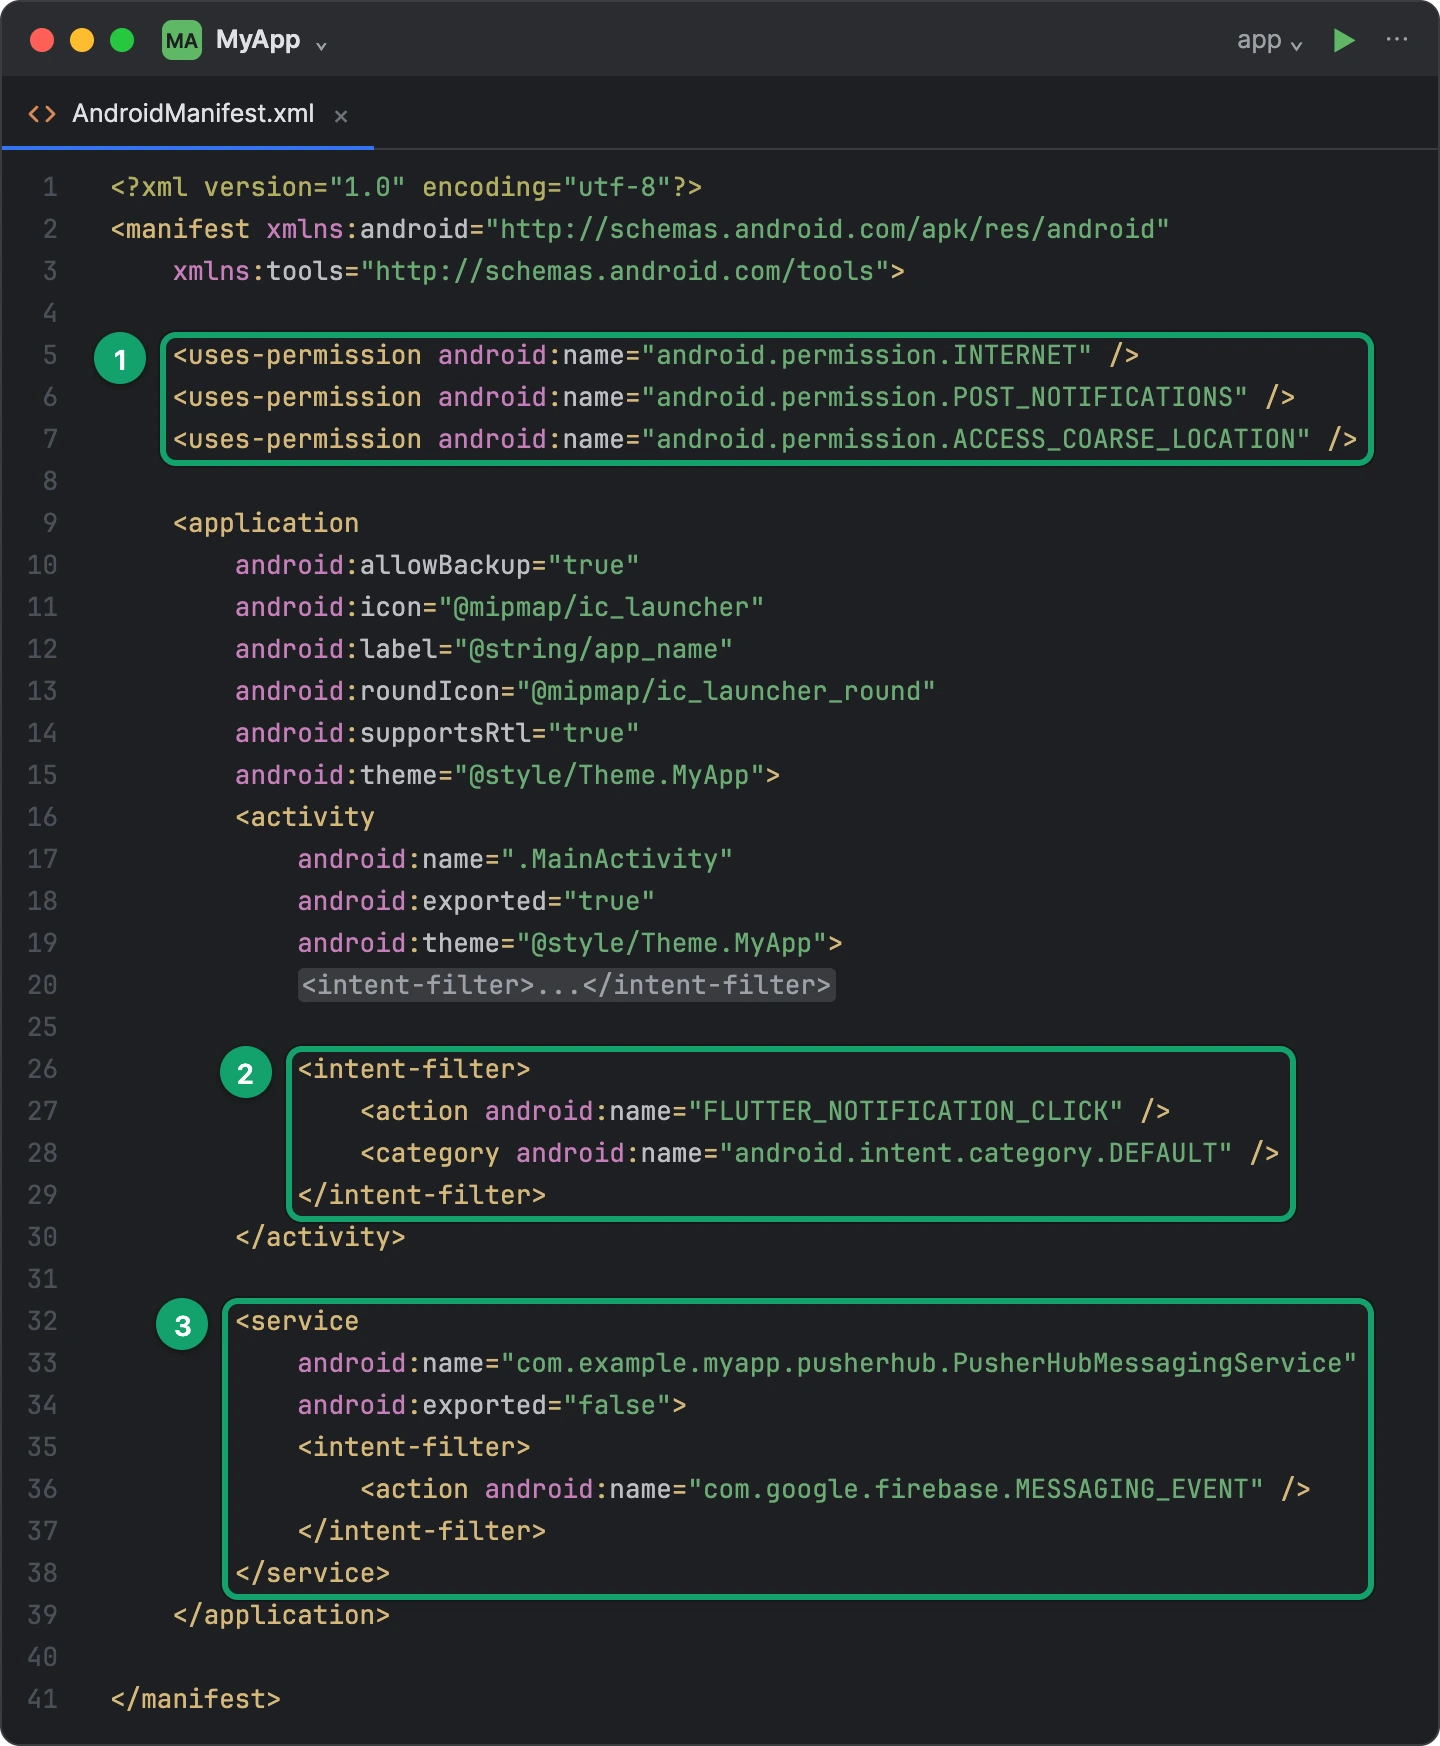
Task: Click the <application opening tag
Action: [x=266, y=523]
